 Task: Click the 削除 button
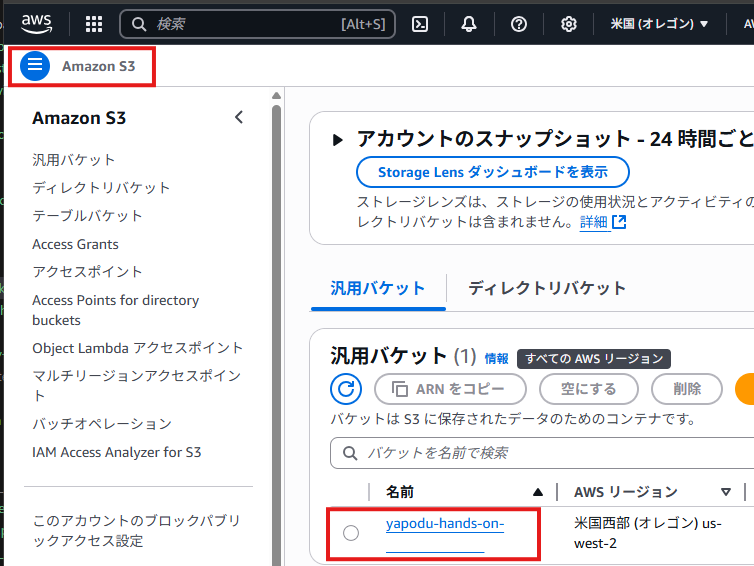click(x=687, y=389)
